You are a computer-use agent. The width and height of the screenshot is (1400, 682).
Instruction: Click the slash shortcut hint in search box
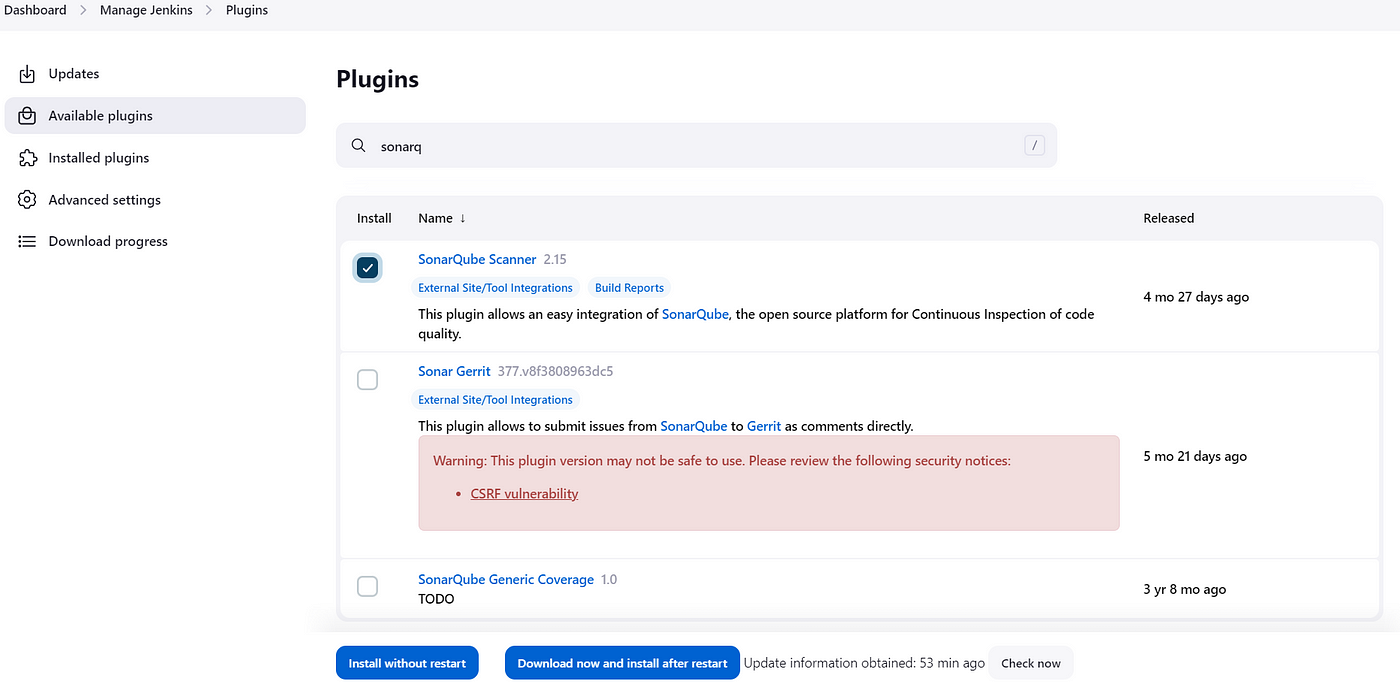tap(1034, 146)
